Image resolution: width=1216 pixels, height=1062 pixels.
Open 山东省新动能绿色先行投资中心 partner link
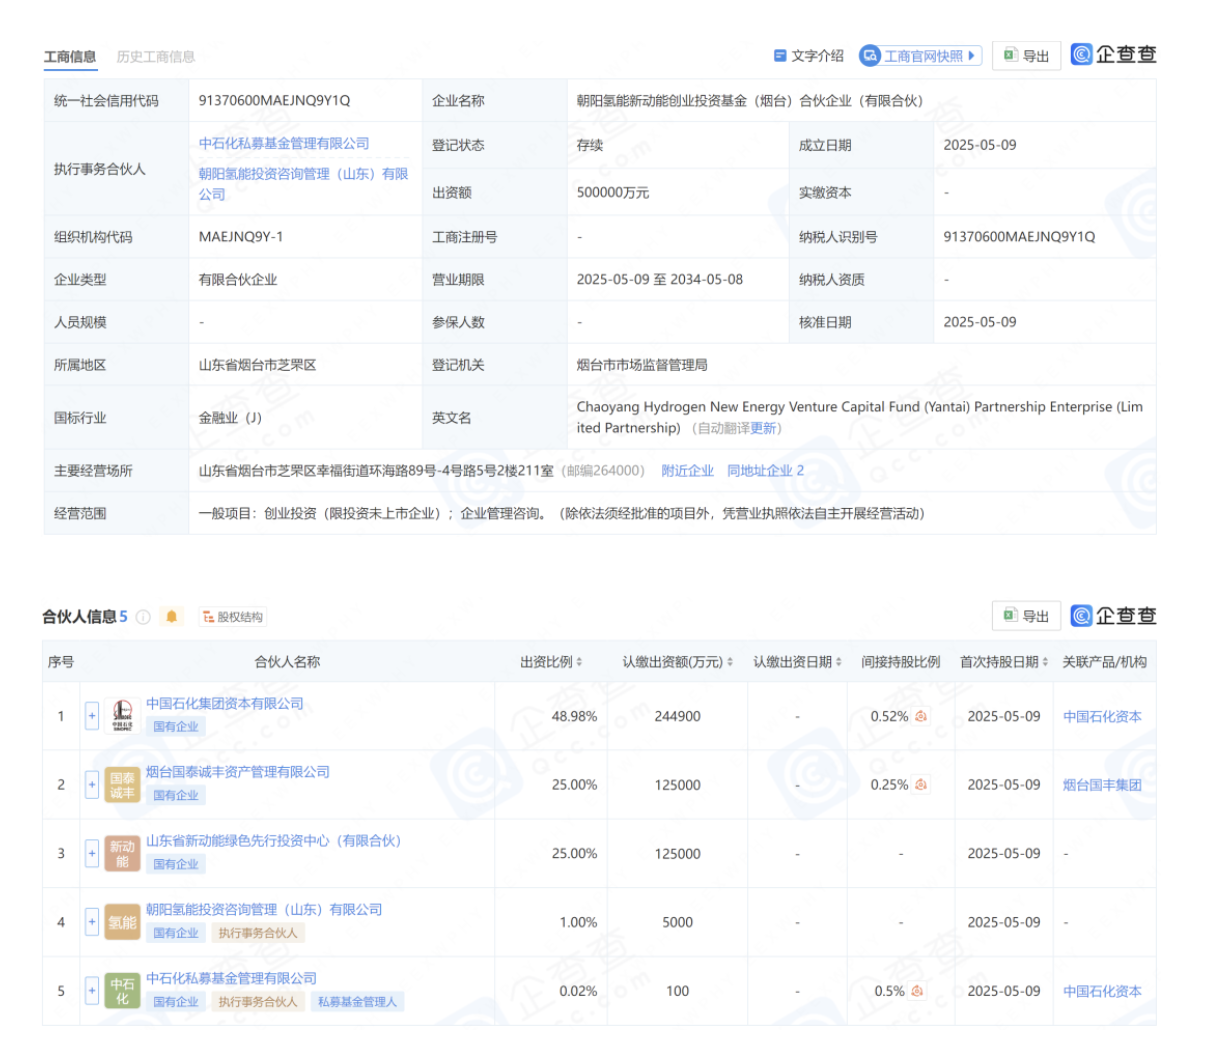[273, 841]
